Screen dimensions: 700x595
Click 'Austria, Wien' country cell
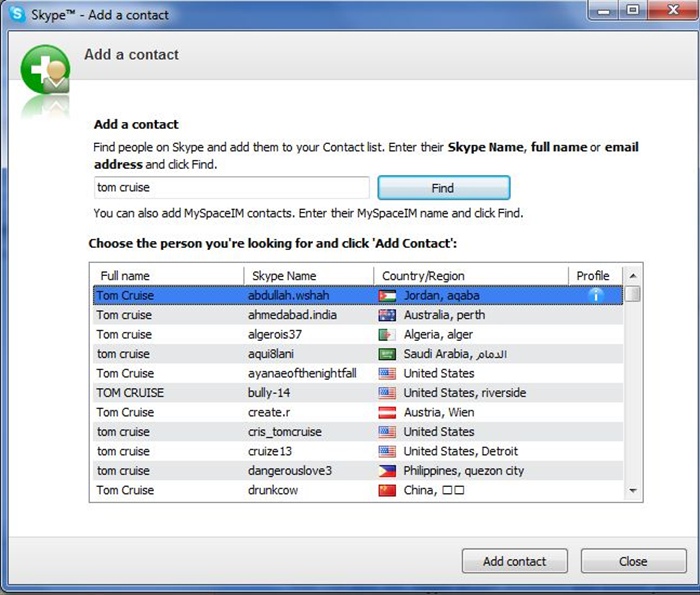(x=439, y=412)
